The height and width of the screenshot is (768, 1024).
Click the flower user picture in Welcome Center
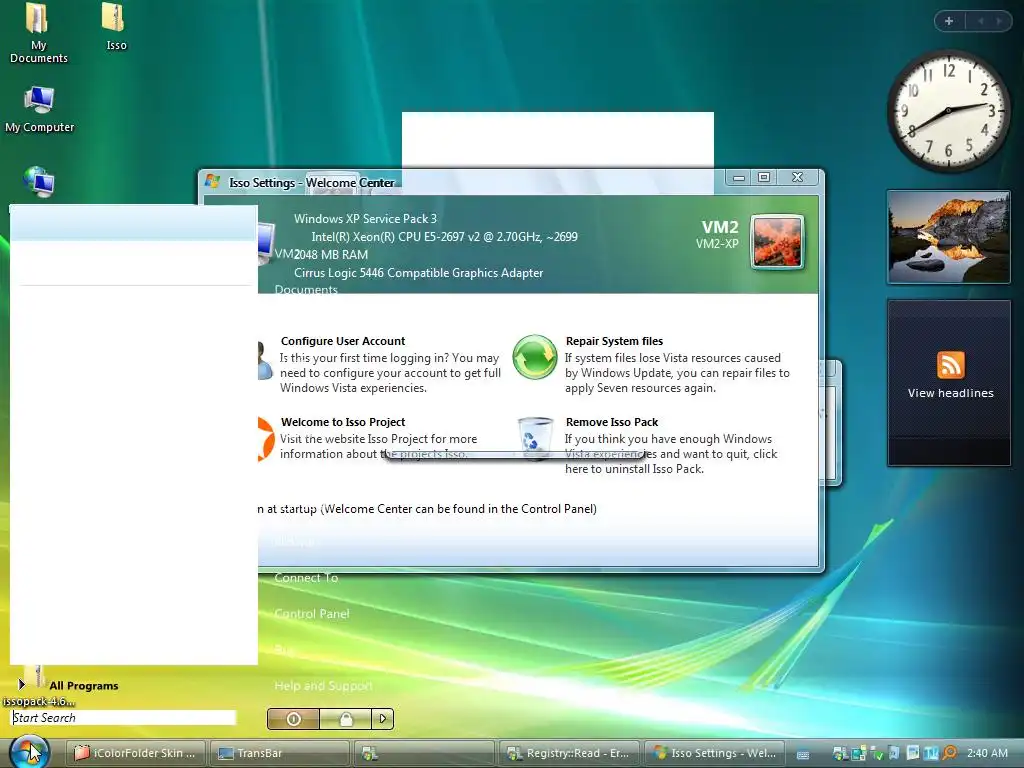777,242
